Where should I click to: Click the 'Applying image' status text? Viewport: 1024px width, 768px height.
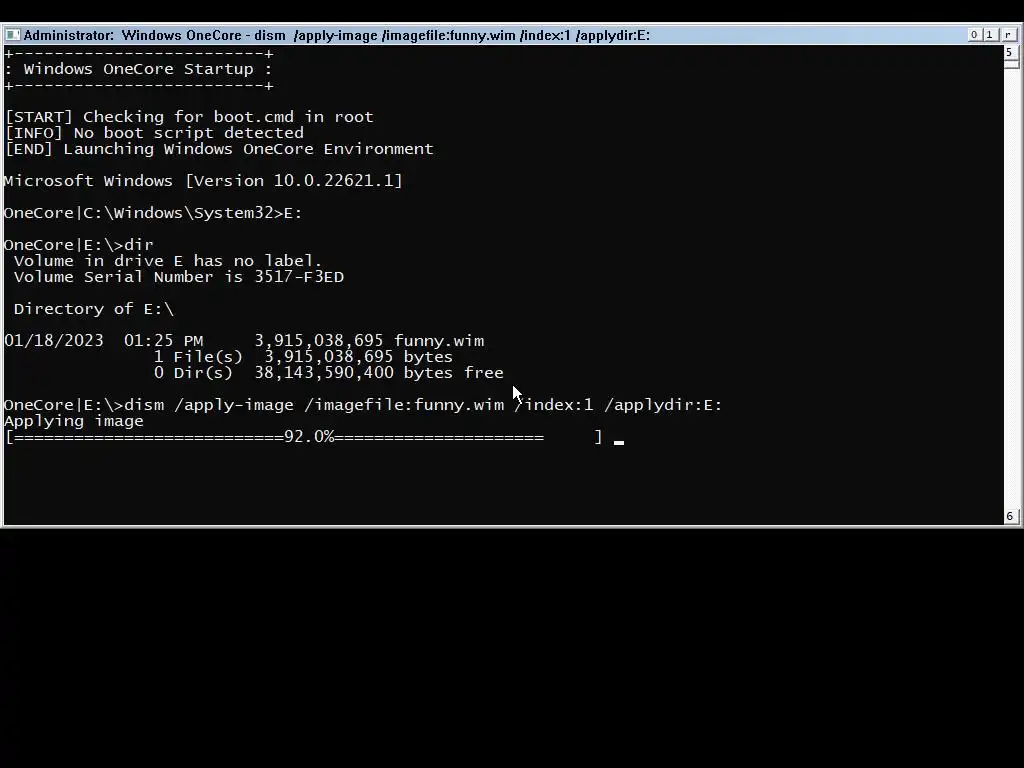74,421
